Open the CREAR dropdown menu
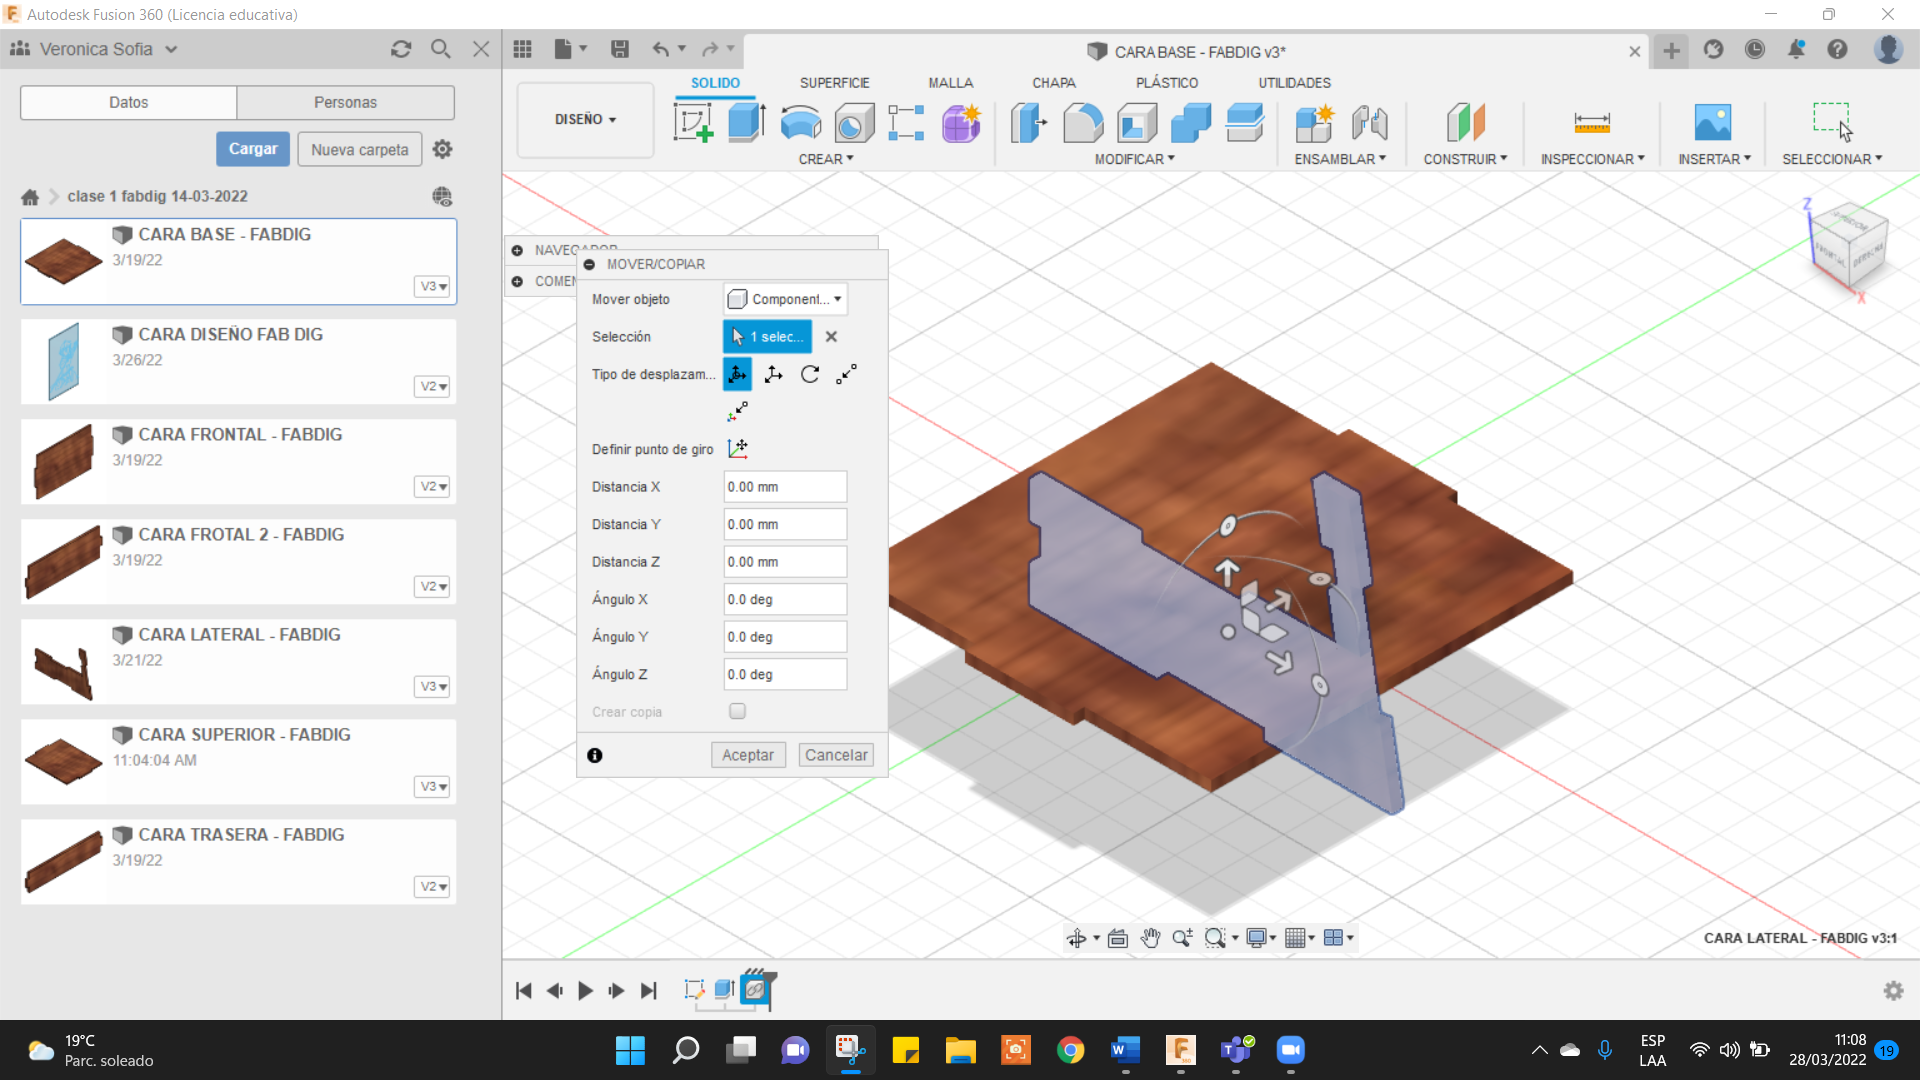Image resolution: width=1920 pixels, height=1080 pixels. click(x=826, y=159)
